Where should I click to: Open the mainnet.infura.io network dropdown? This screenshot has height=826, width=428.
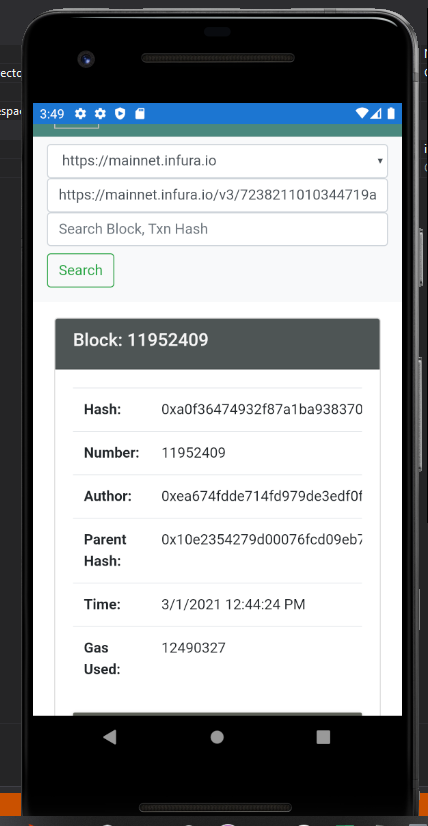tap(217, 161)
